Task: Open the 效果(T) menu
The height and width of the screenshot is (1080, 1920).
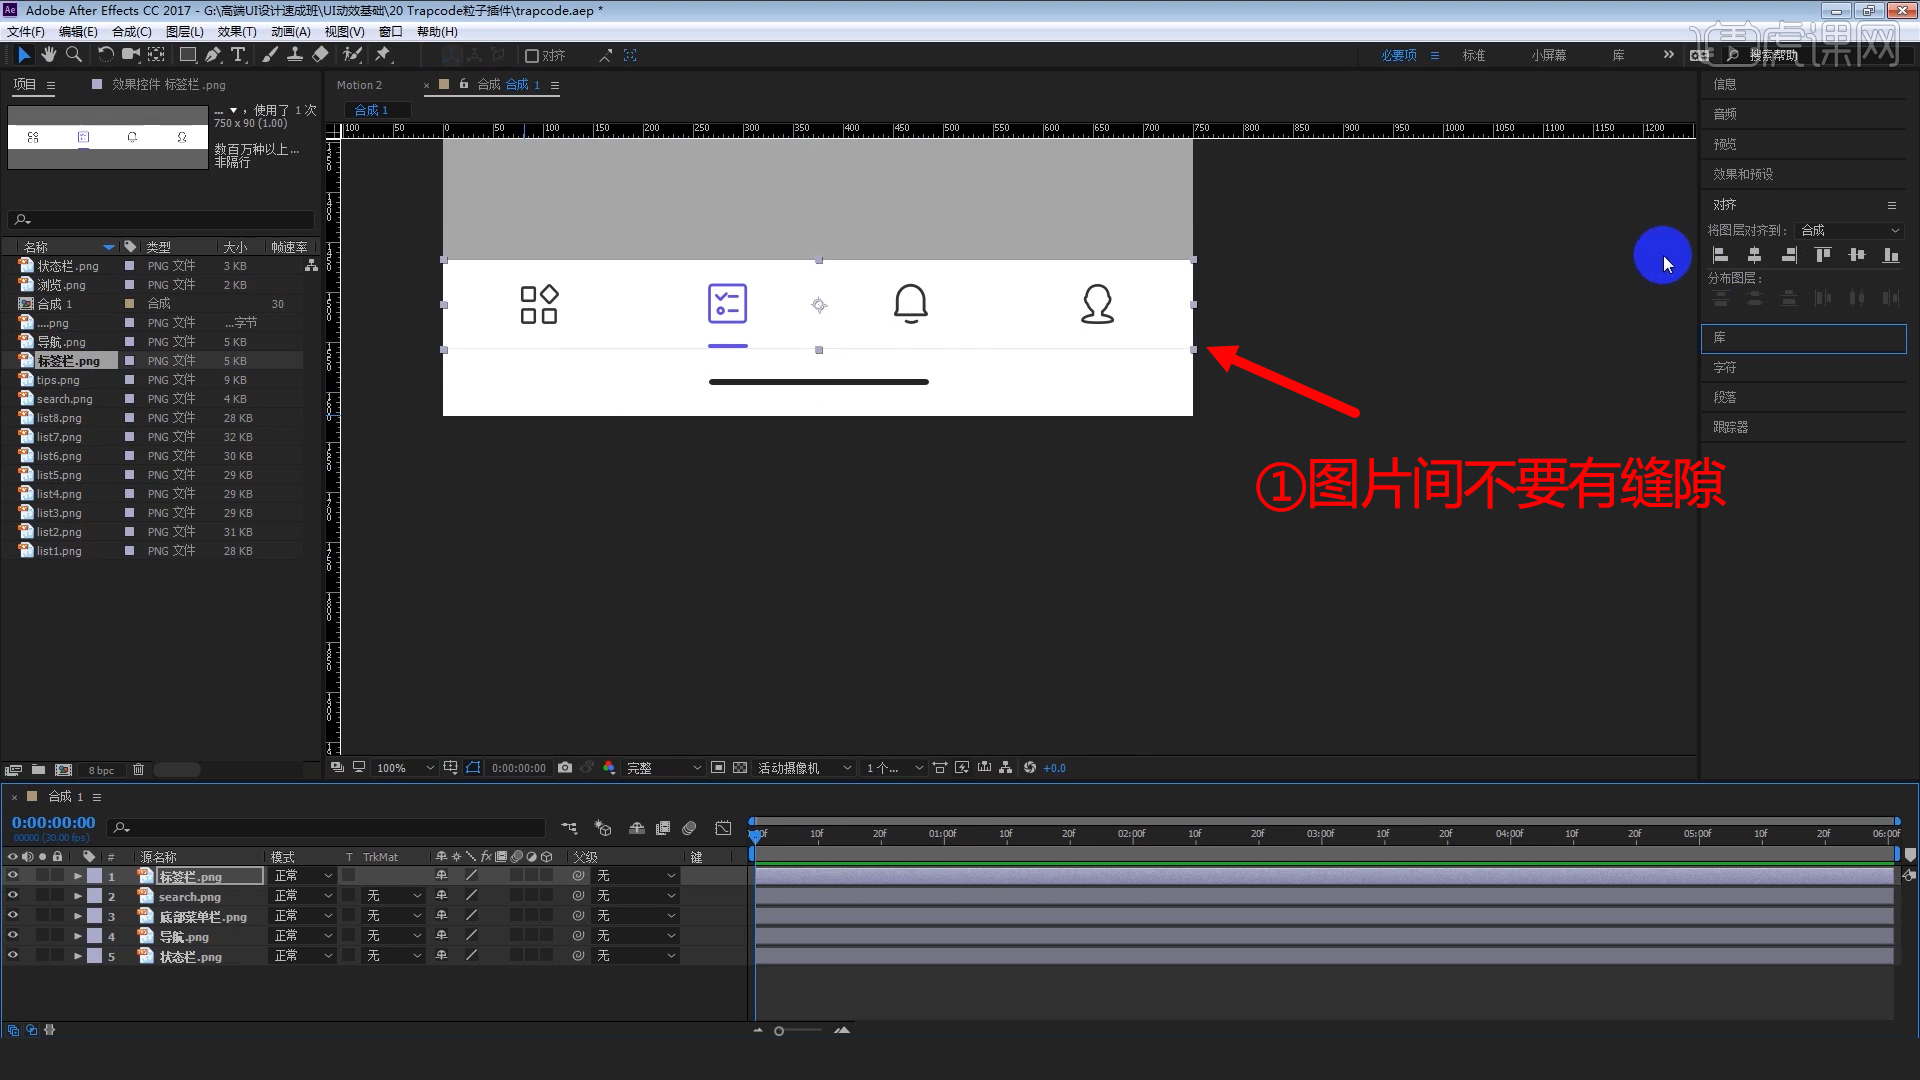Action: [237, 31]
